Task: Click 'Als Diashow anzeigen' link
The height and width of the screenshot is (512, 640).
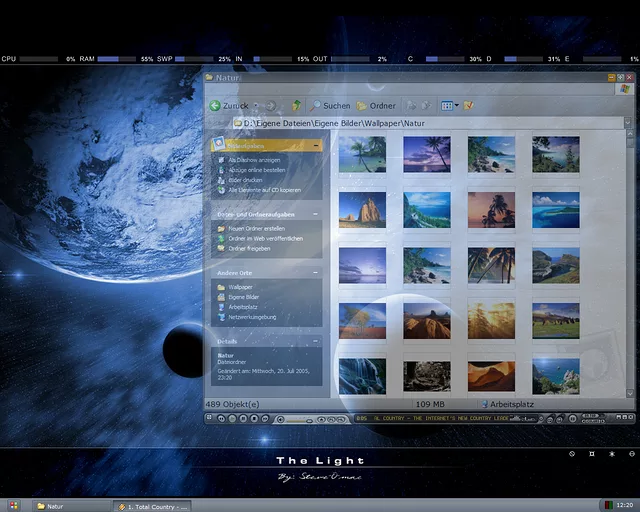Action: (x=253, y=160)
